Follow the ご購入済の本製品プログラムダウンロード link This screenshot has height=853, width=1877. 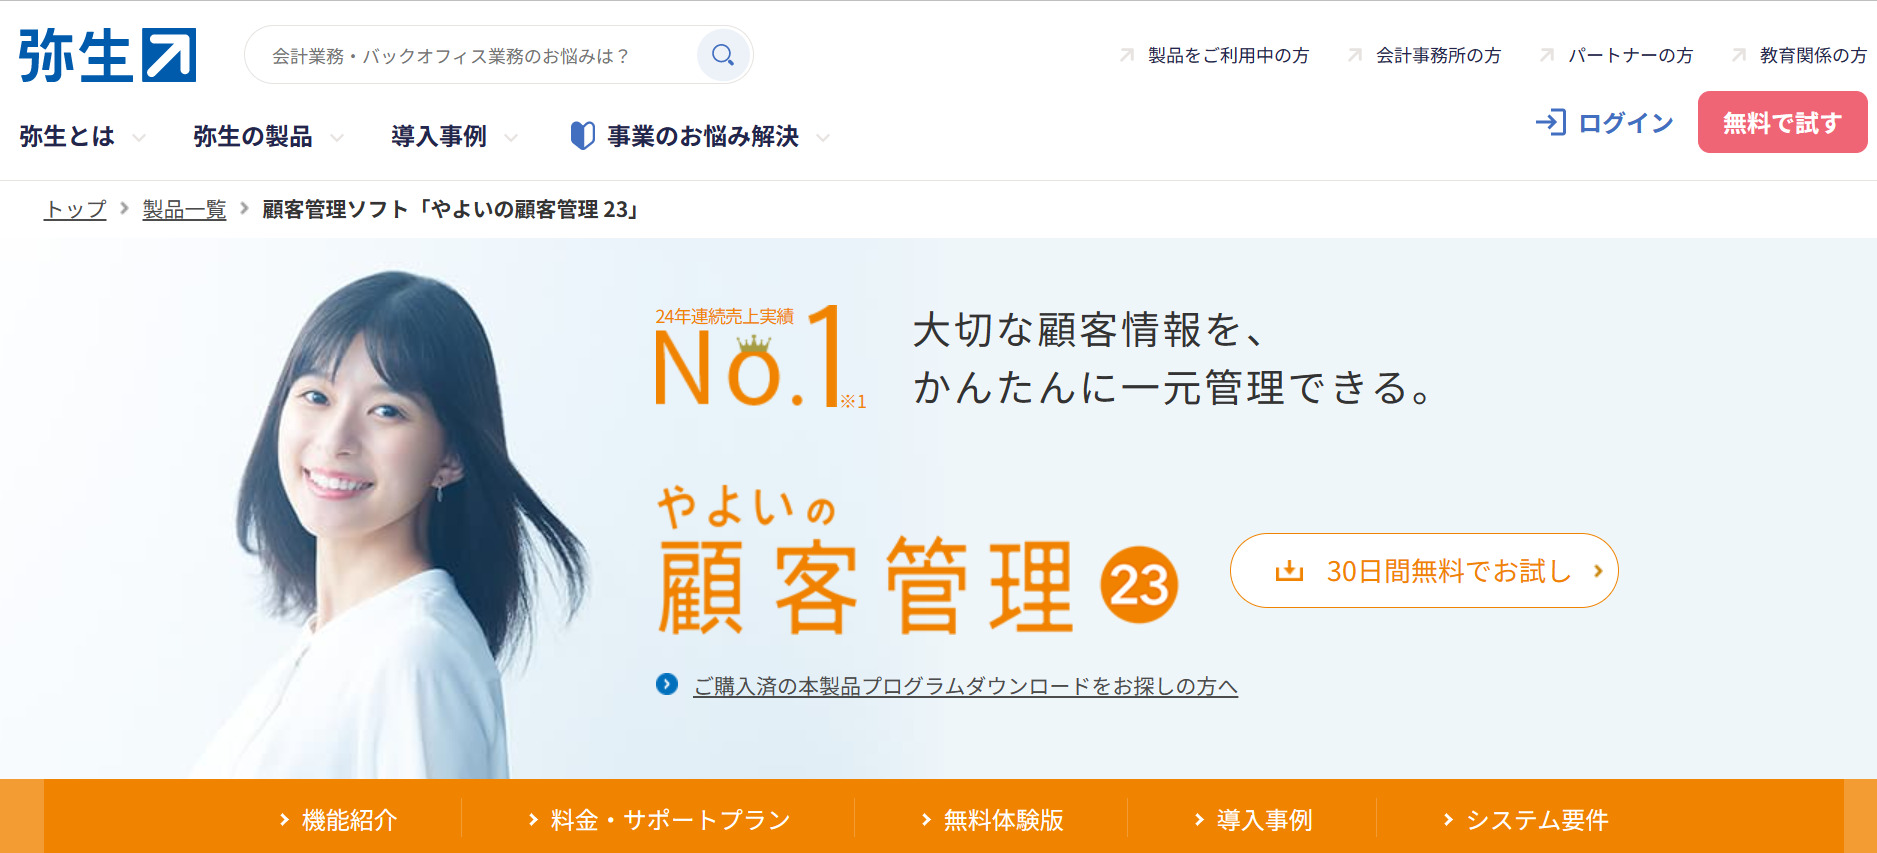pos(966,686)
